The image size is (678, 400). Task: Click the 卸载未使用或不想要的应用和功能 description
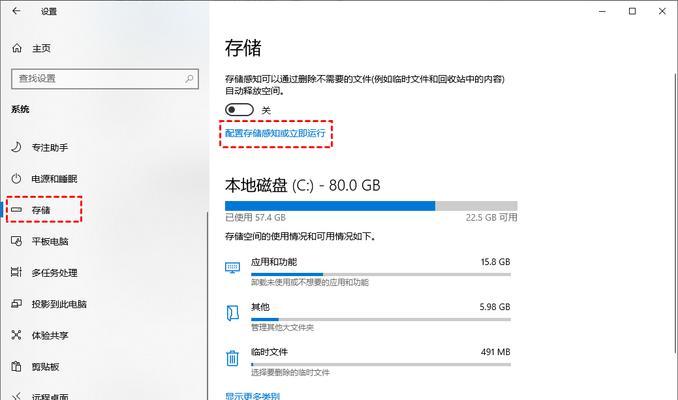coord(310,282)
